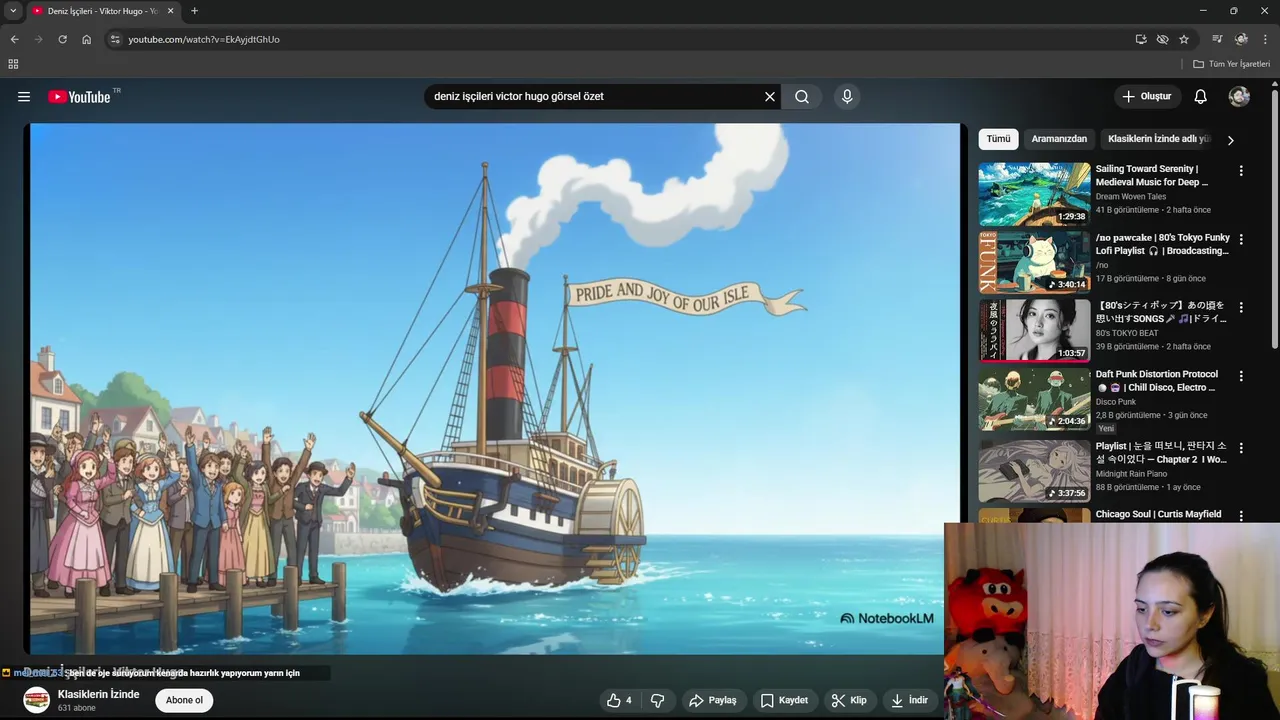Open the Oluştur create menu
Viewport: 1280px width, 720px height.
1146,97
